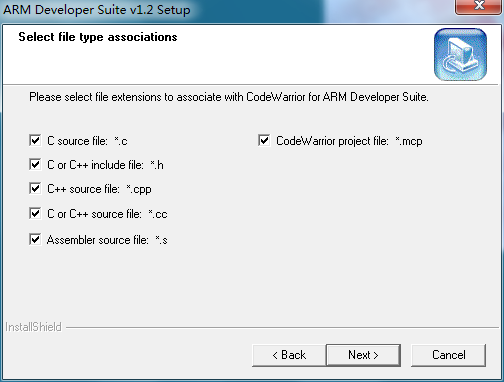Uncheck the CodeWarrior project file *.mcp checkbox
The width and height of the screenshot is (504, 382).
pos(264,140)
